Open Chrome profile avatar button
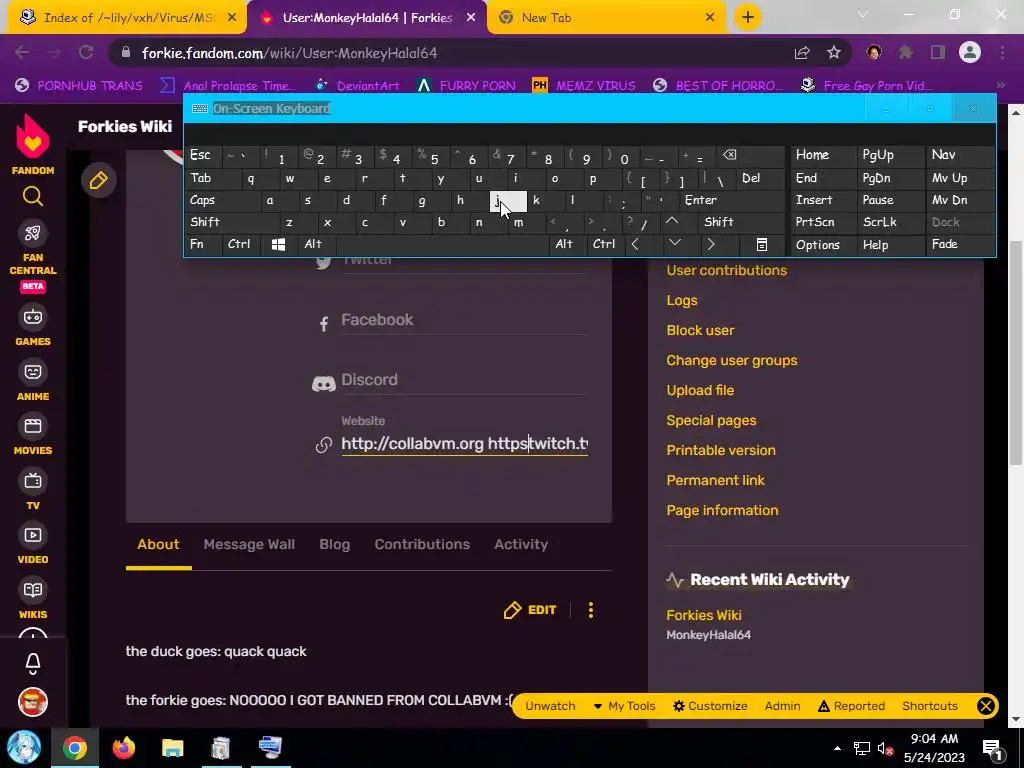The width and height of the screenshot is (1024, 768). tap(970, 53)
